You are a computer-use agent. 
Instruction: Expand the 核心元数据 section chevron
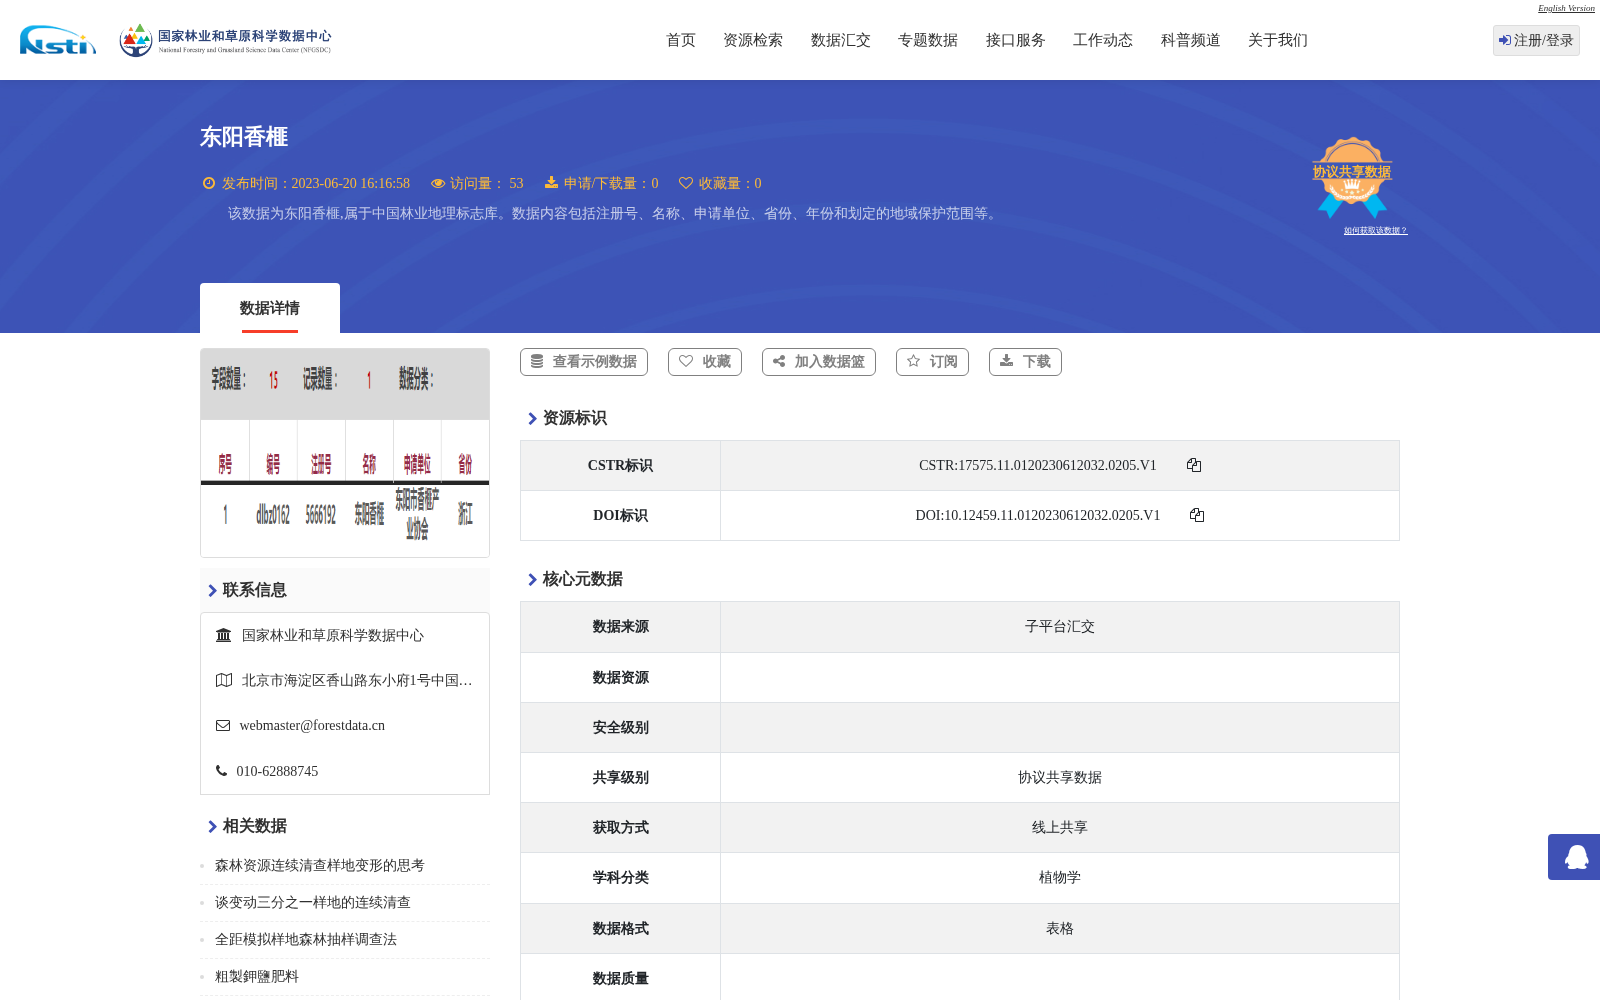532,580
